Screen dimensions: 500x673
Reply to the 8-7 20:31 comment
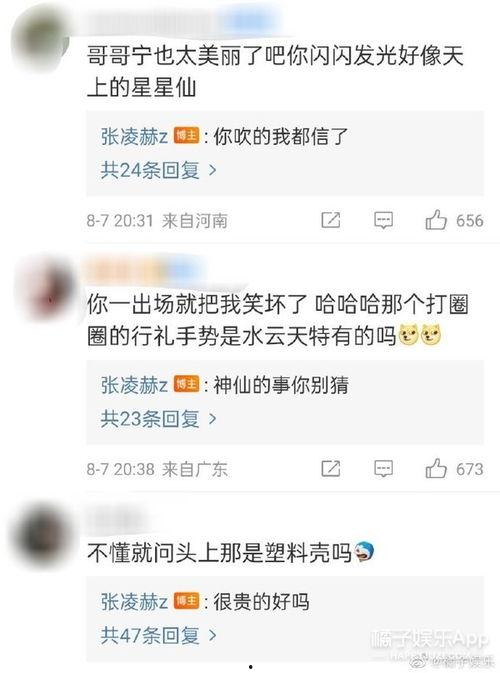[383, 221]
